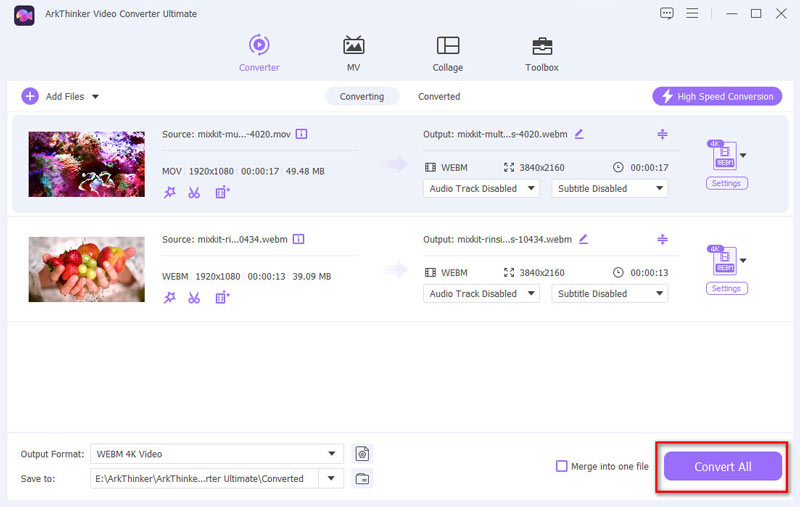Image resolution: width=800 pixels, height=507 pixels.
Task: Click the Convert All button
Action: [722, 466]
